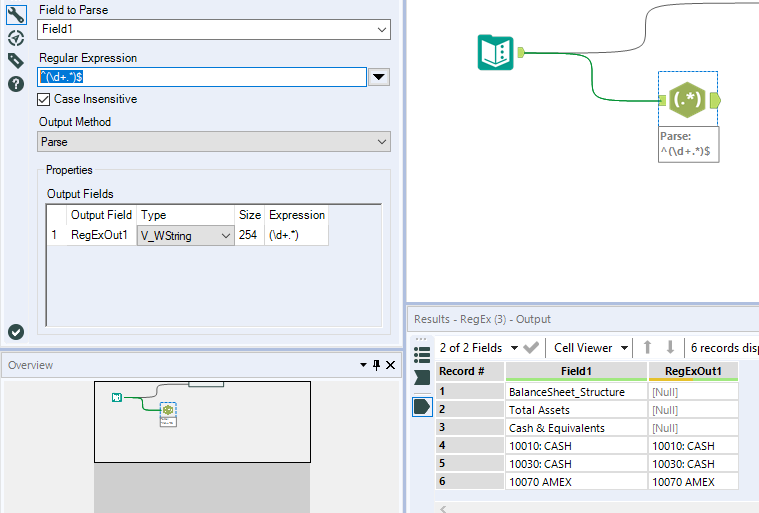
Task: Select the 10070 AMEX Field1 cell
Action: point(576,482)
